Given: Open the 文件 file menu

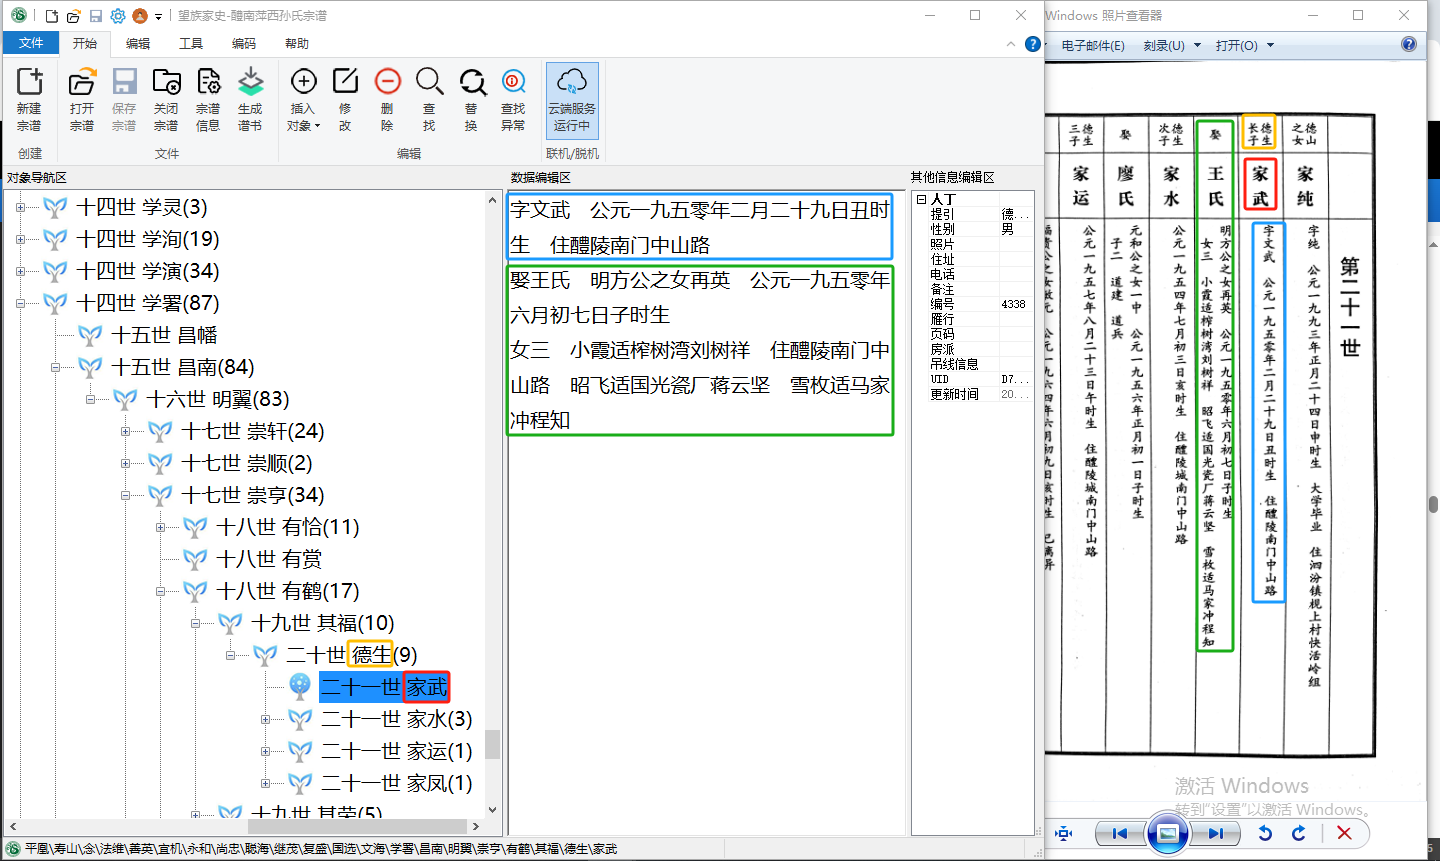Looking at the screenshot, I should click(x=31, y=43).
